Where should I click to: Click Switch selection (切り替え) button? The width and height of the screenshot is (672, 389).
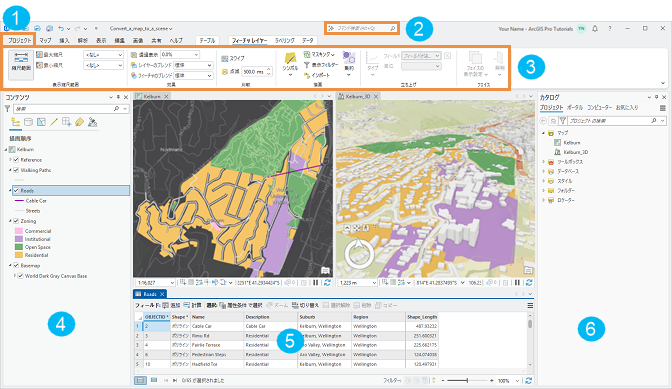306,305
